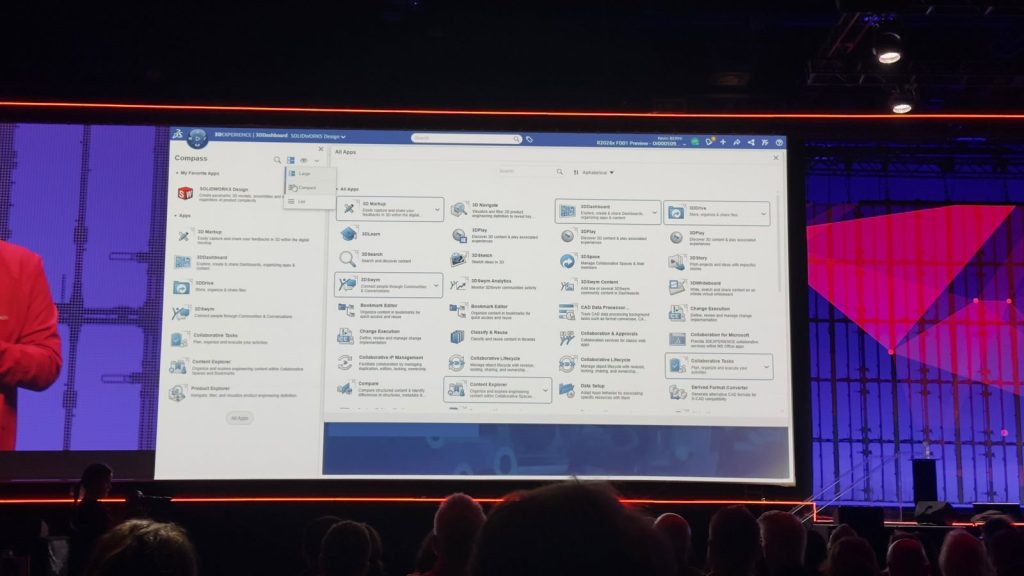Open the 3DSearch magnifier app

pyautogui.click(x=348, y=259)
